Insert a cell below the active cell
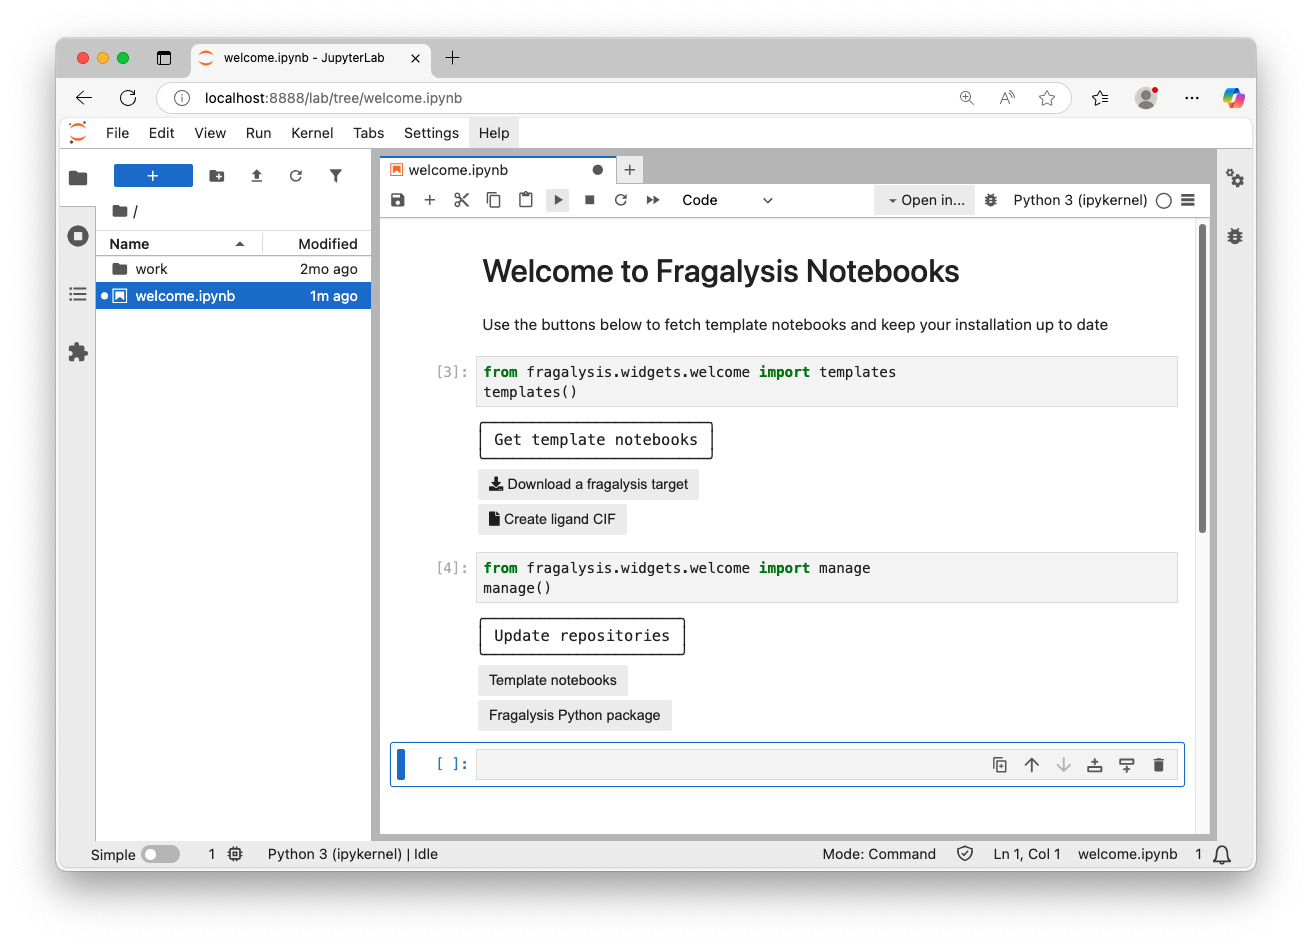The width and height of the screenshot is (1312, 945). point(1127,765)
